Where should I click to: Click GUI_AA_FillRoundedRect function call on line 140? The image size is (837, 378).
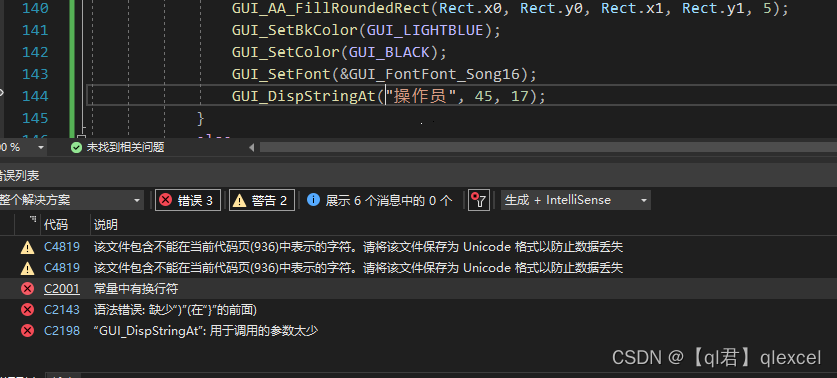(331, 9)
